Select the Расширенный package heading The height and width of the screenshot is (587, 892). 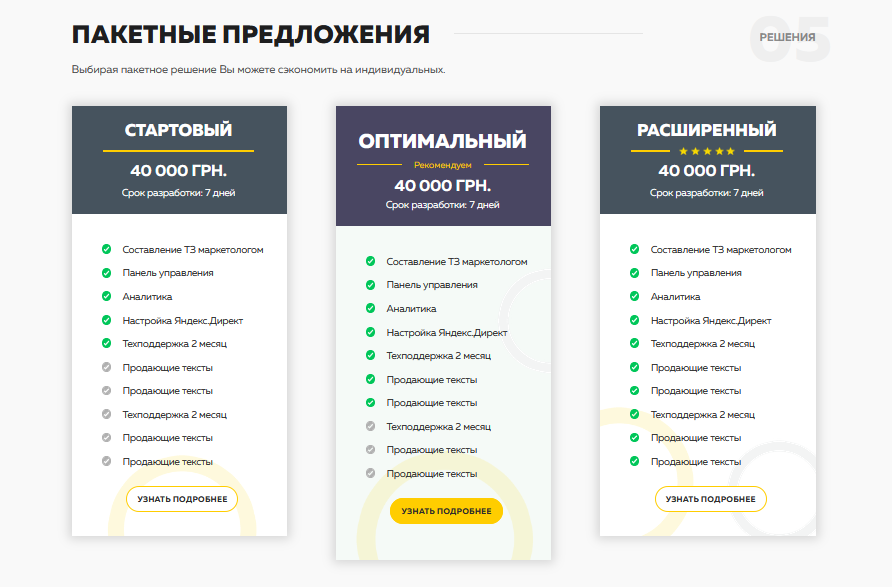click(x=706, y=130)
